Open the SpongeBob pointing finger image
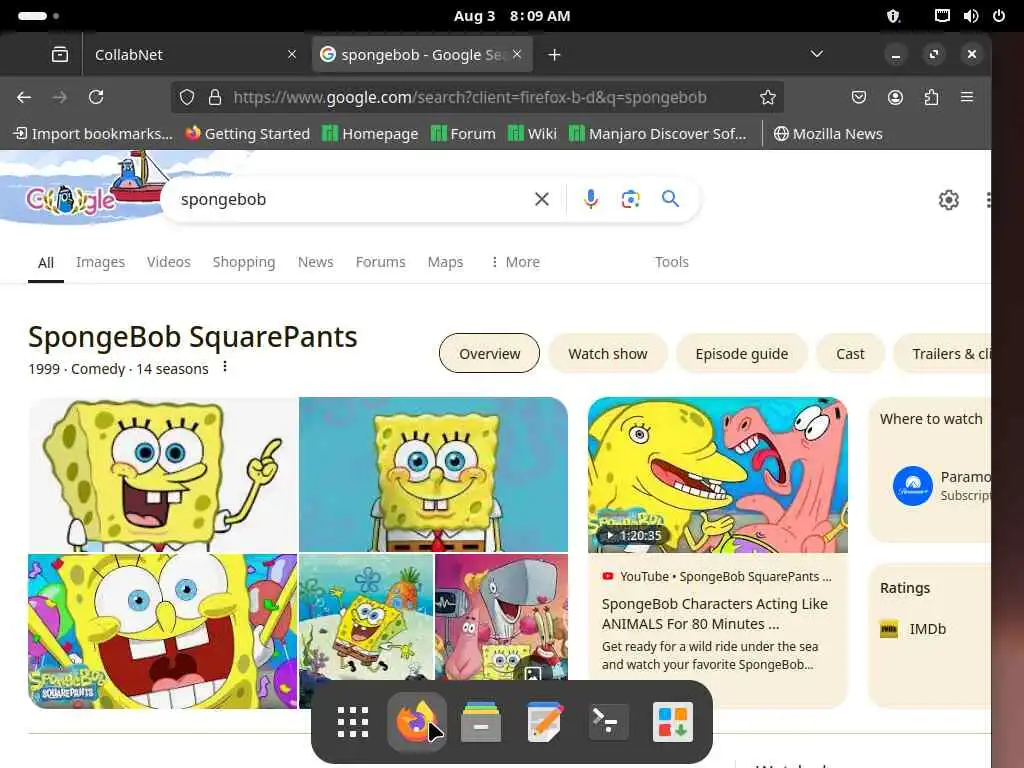Viewport: 1024px width, 768px height. 163,475
